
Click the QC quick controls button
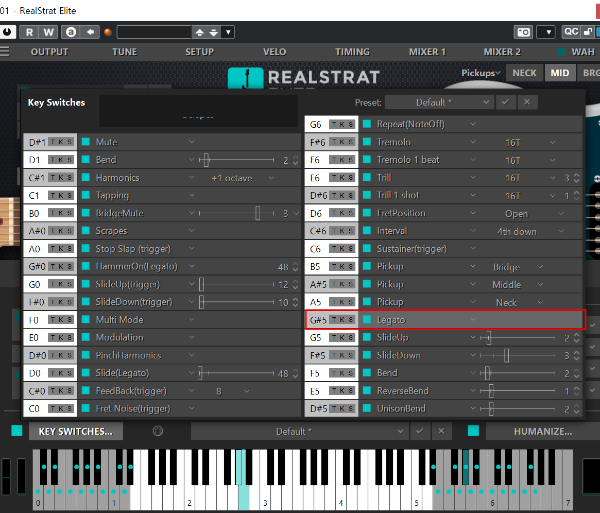[x=571, y=32]
